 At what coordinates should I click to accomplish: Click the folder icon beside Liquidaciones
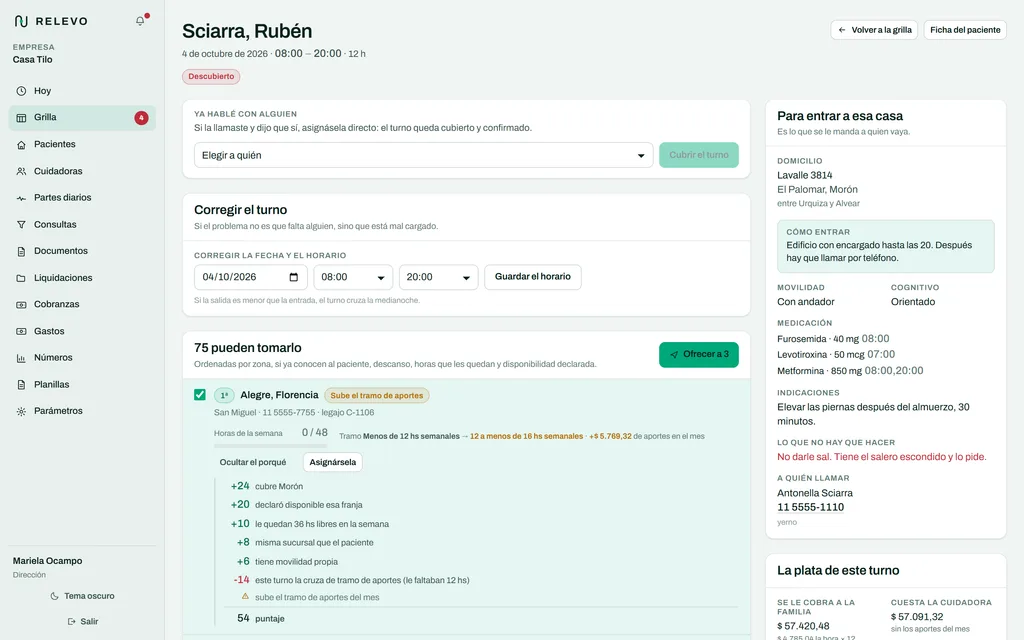pos(21,278)
